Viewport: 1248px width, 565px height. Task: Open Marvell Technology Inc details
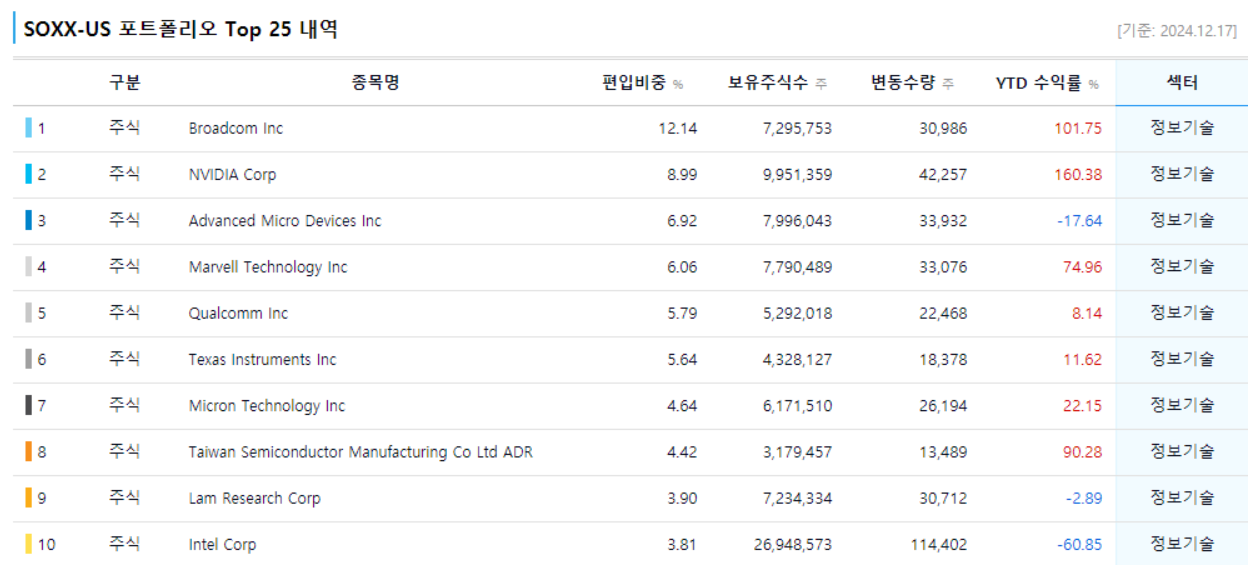click(268, 267)
